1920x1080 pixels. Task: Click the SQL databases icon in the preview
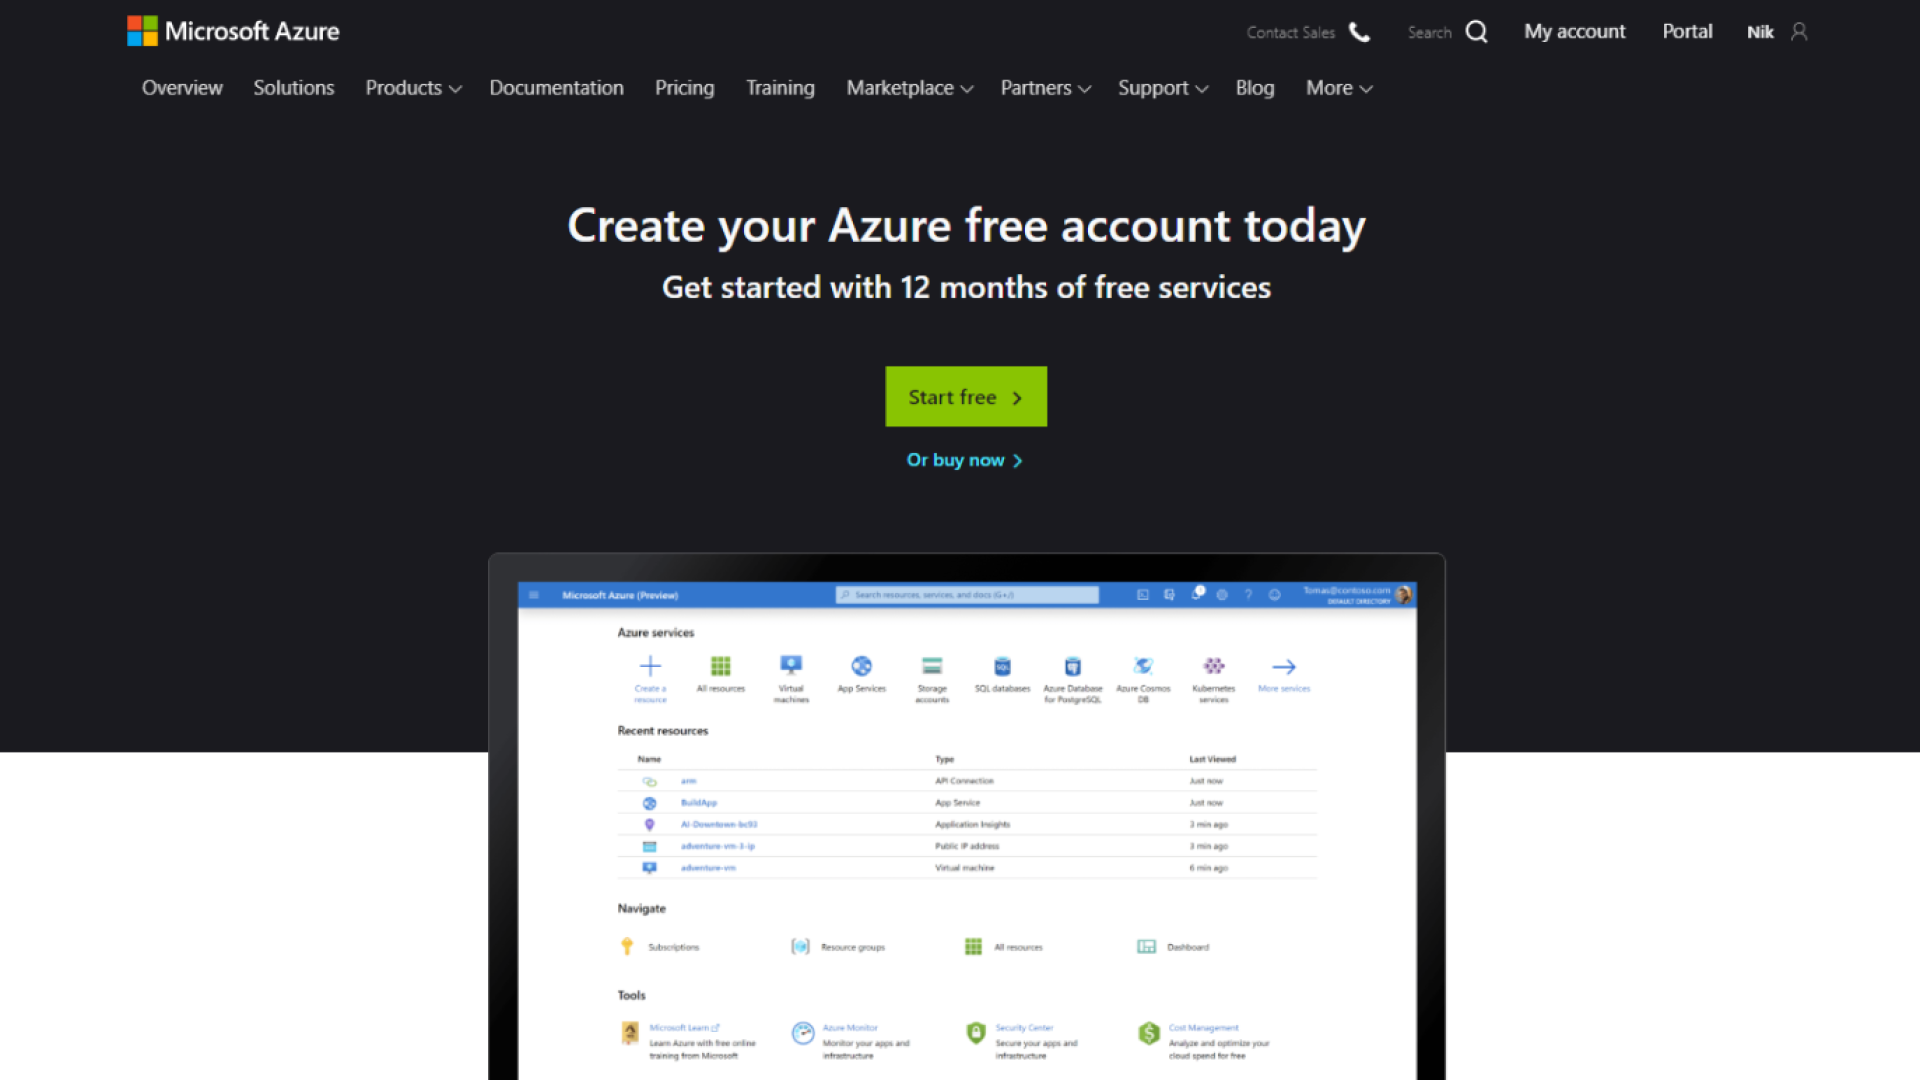[x=1002, y=667]
